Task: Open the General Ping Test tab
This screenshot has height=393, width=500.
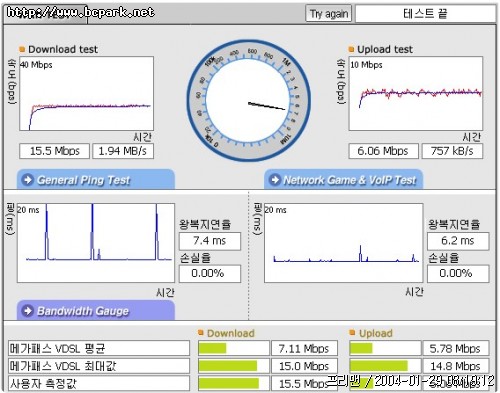Action: (96, 179)
